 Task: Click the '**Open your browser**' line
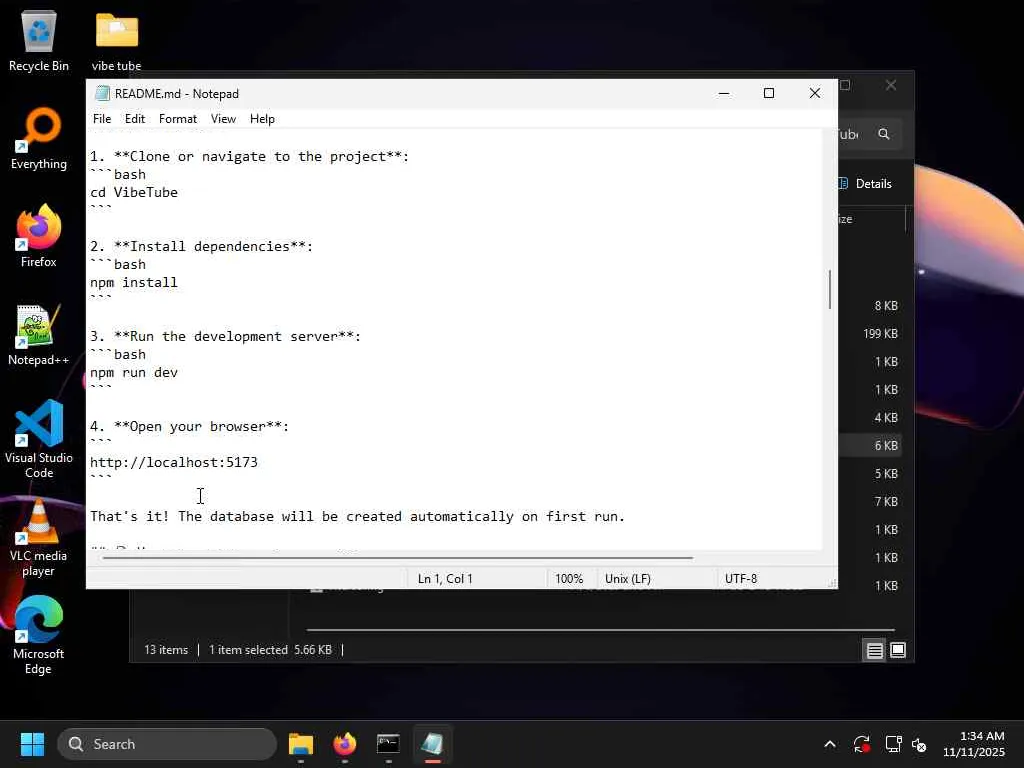pos(189,427)
